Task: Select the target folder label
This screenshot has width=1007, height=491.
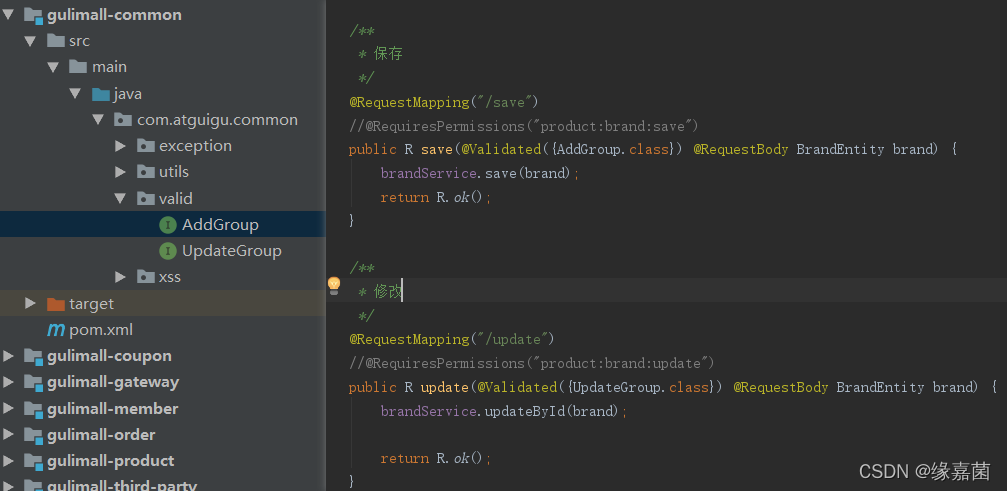Action: (x=91, y=304)
